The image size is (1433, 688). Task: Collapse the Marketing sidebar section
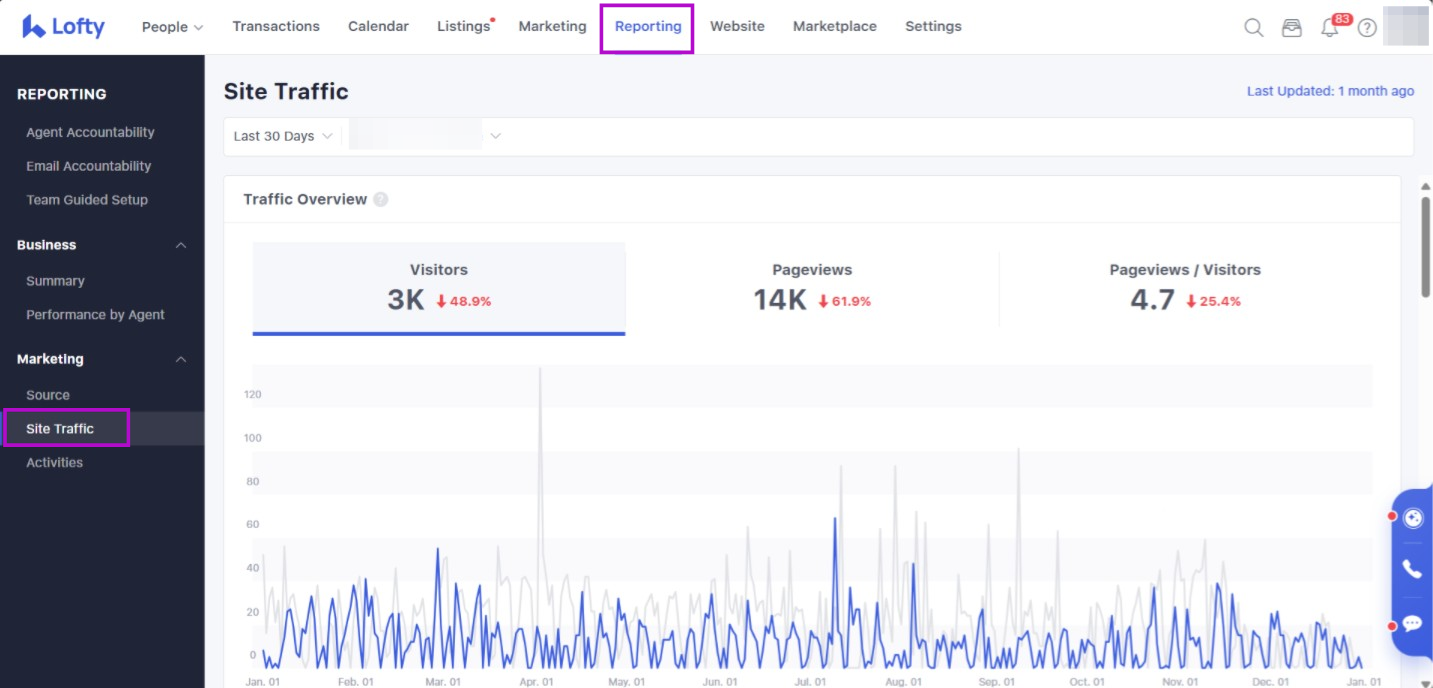pos(181,359)
